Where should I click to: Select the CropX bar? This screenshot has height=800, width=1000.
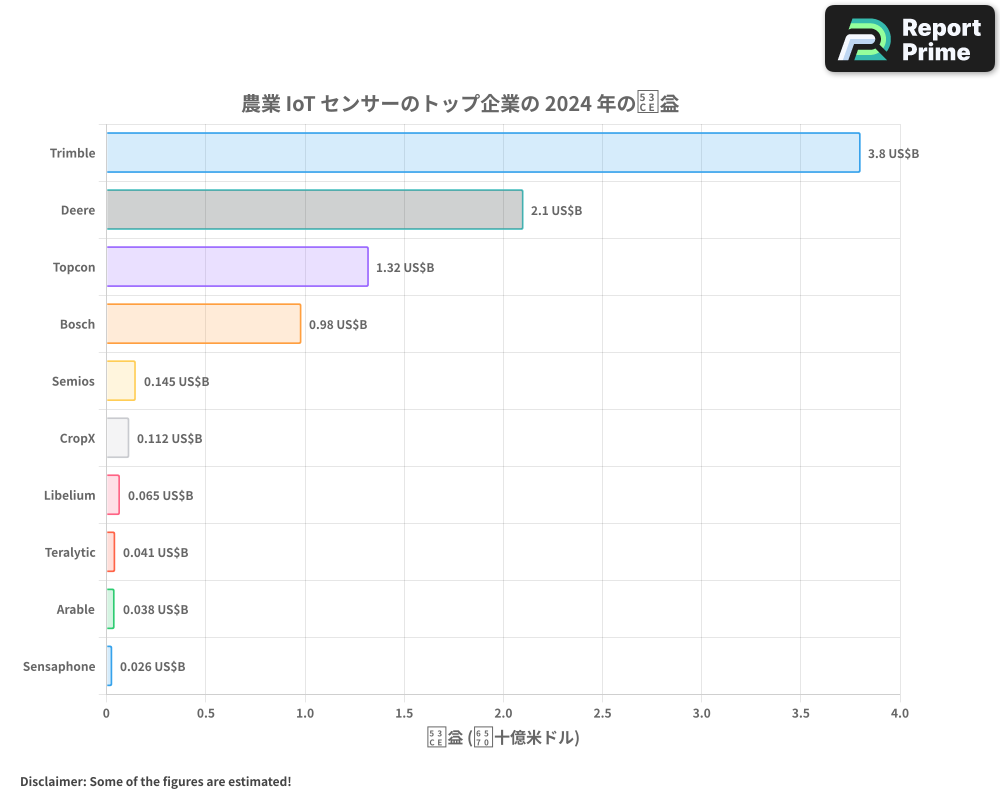coord(117,438)
